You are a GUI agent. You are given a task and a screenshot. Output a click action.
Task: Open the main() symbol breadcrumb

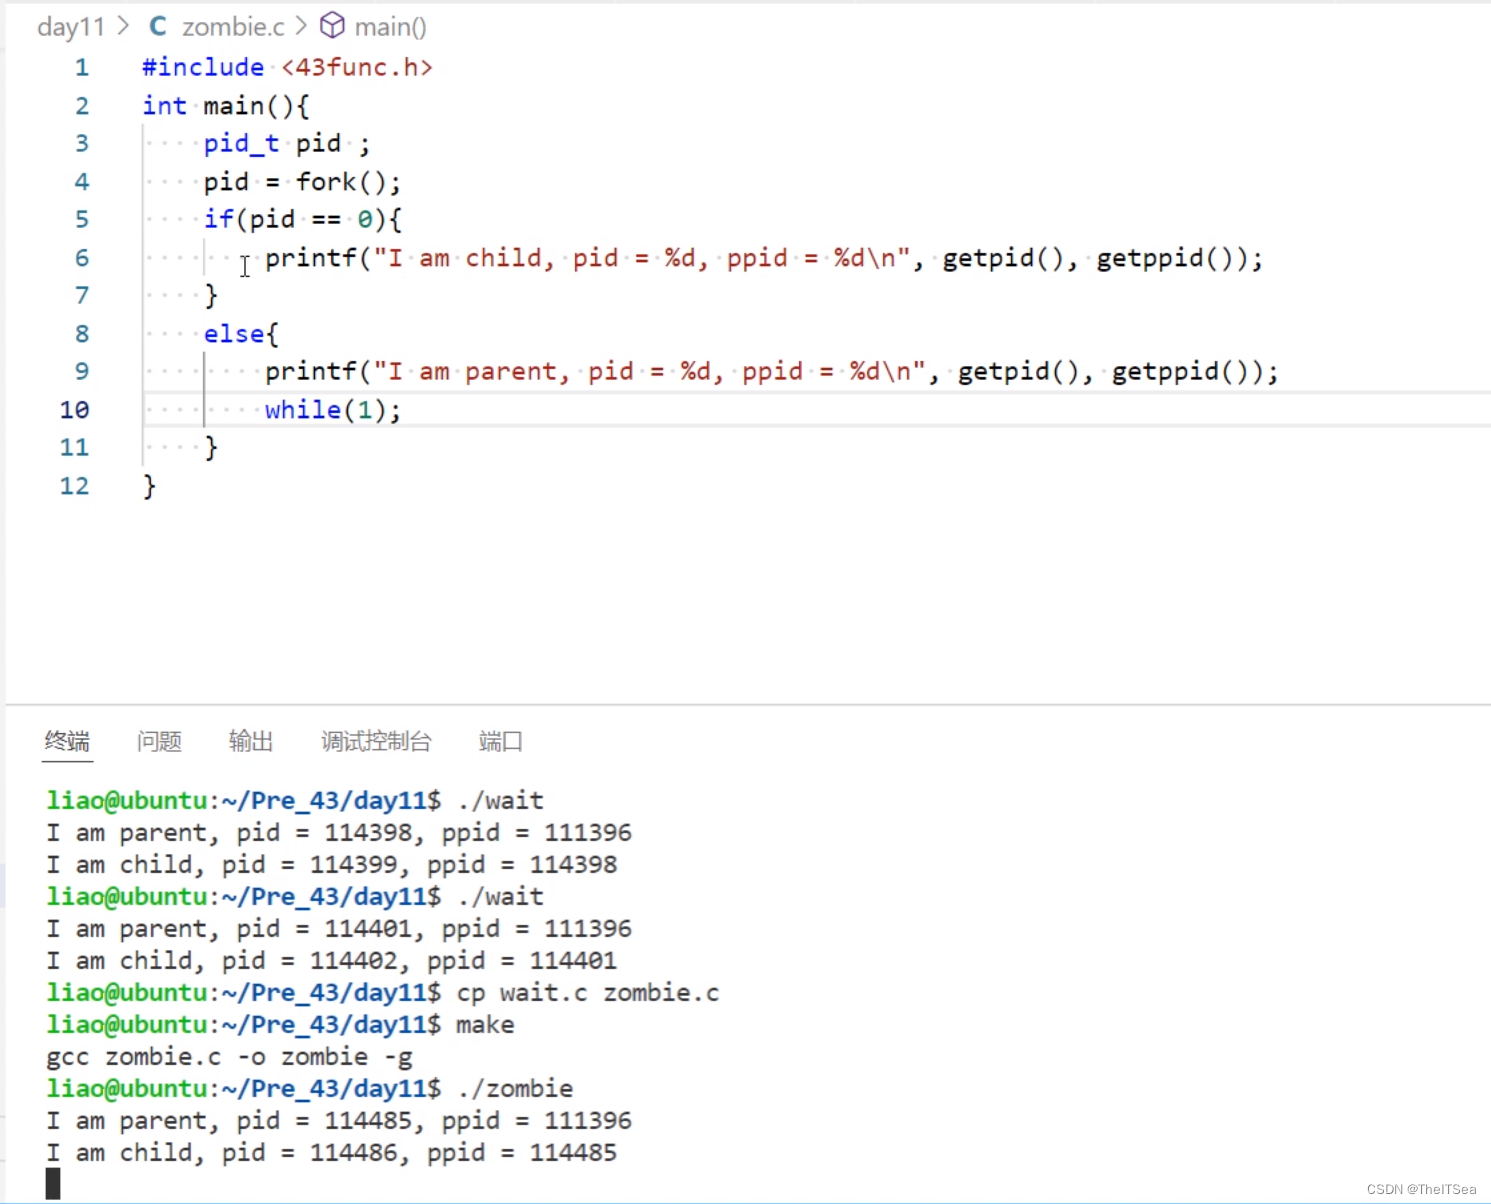pos(390,27)
